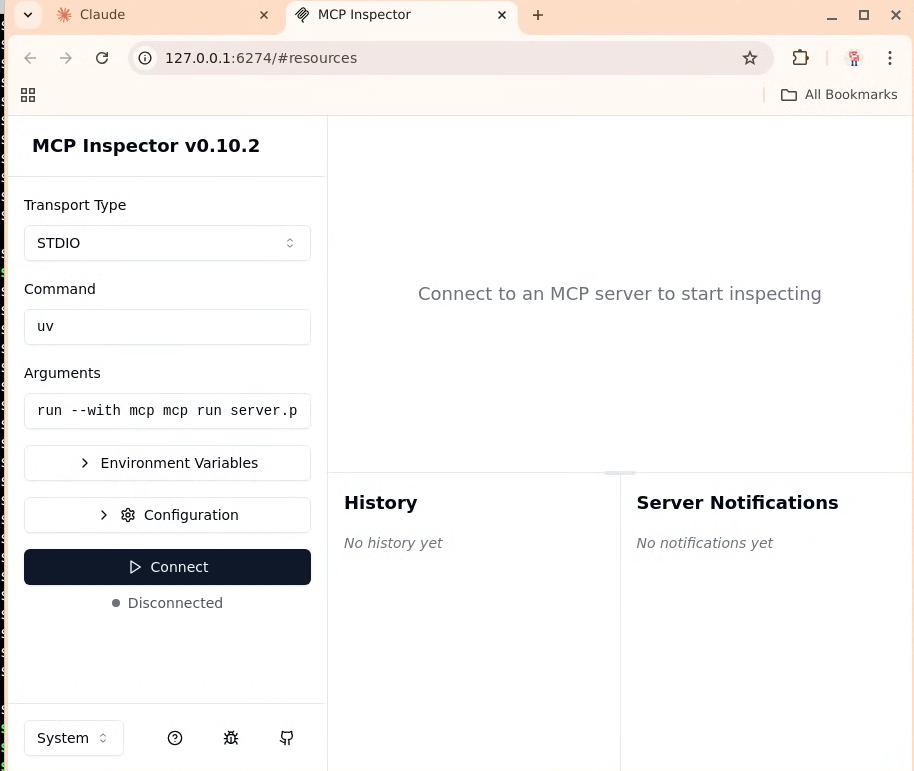Viewport: 914px width, 771px height.
Task: Open the Transport Type STDIO dropdown
Action: pos(167,243)
